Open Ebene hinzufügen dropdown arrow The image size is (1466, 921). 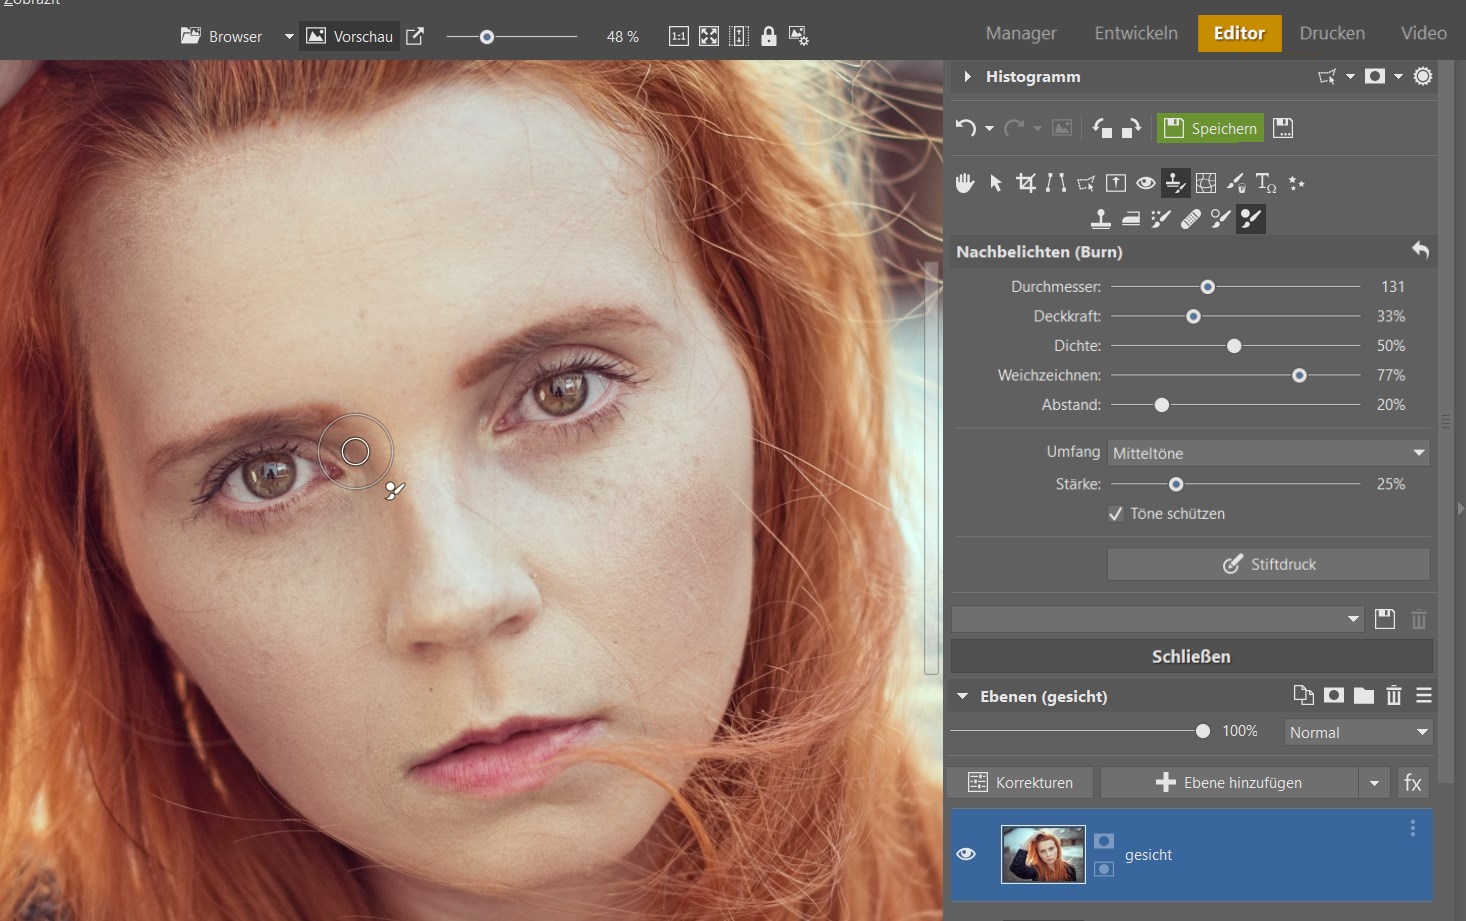tap(1374, 783)
